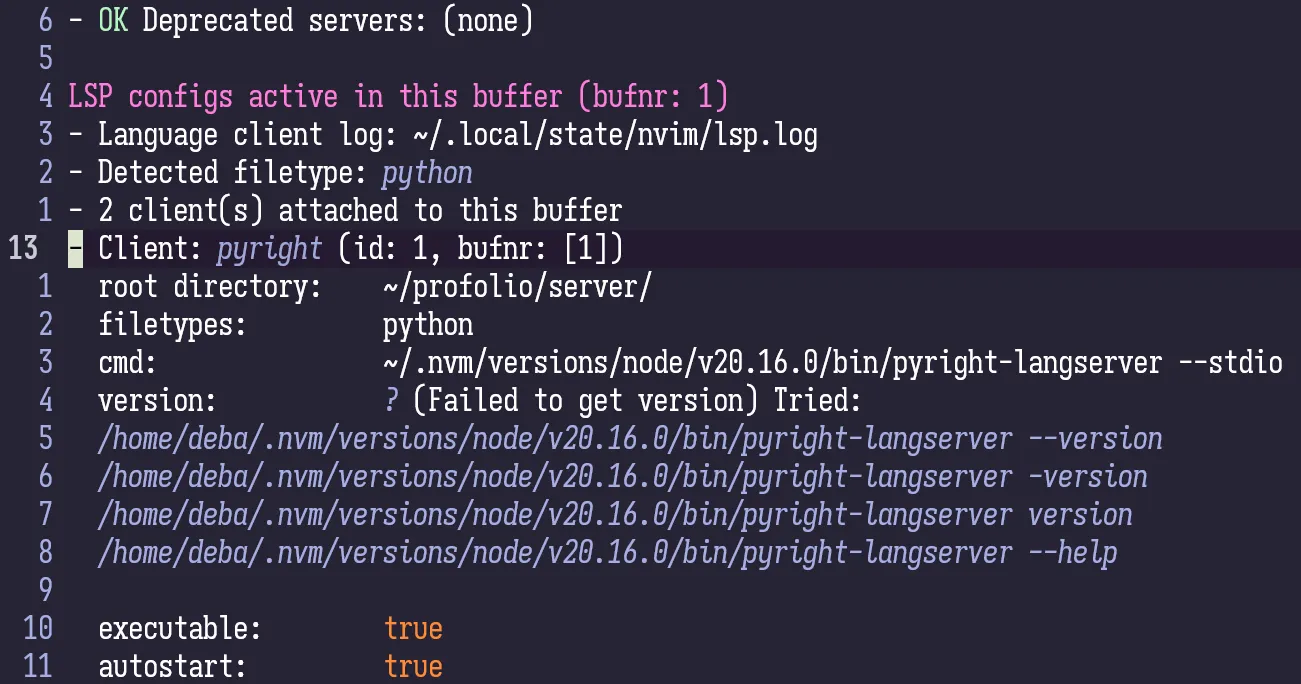Screen dimensions: 1301x684
Task: Click the '(Failed to get version) Tried:' text
Action: click(637, 401)
